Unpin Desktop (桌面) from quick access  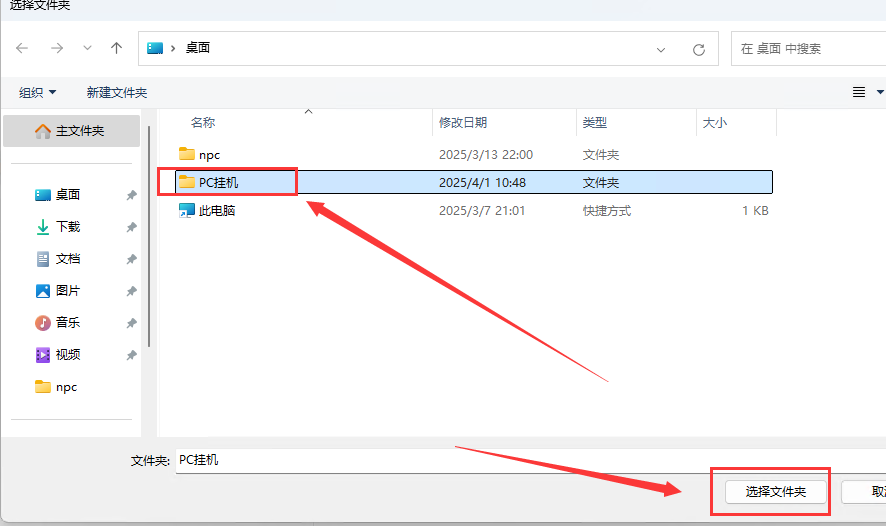[x=131, y=196]
